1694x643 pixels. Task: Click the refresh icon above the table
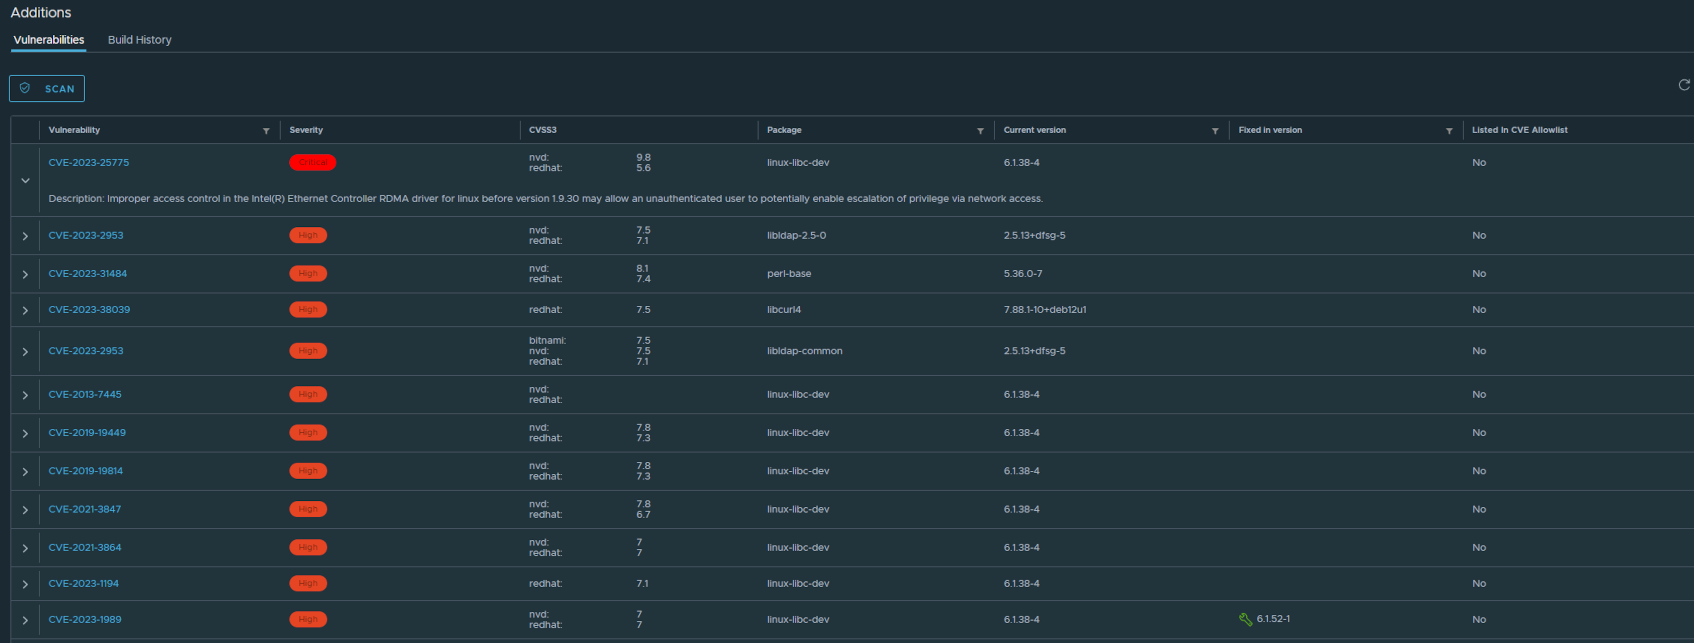(1683, 85)
